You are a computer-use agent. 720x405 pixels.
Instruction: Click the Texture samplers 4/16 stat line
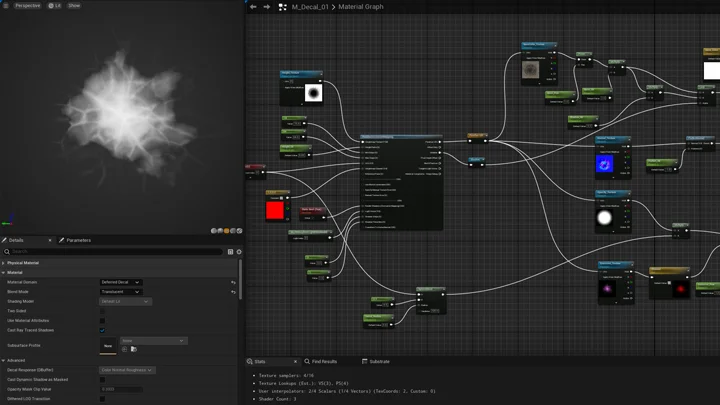[x=287, y=376]
